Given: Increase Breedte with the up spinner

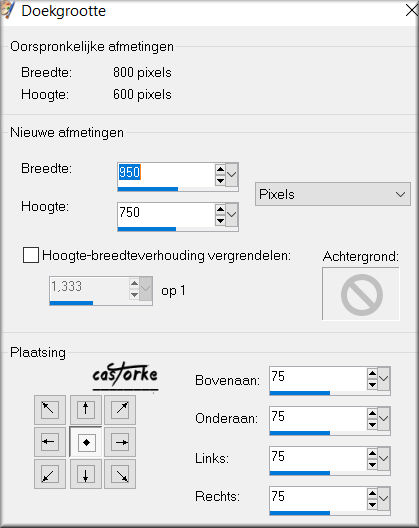Looking at the screenshot, I should point(220,169).
